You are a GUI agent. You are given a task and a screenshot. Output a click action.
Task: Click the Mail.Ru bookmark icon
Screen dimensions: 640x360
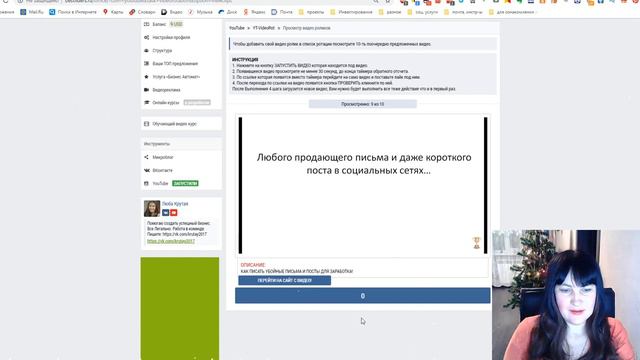coord(24,12)
